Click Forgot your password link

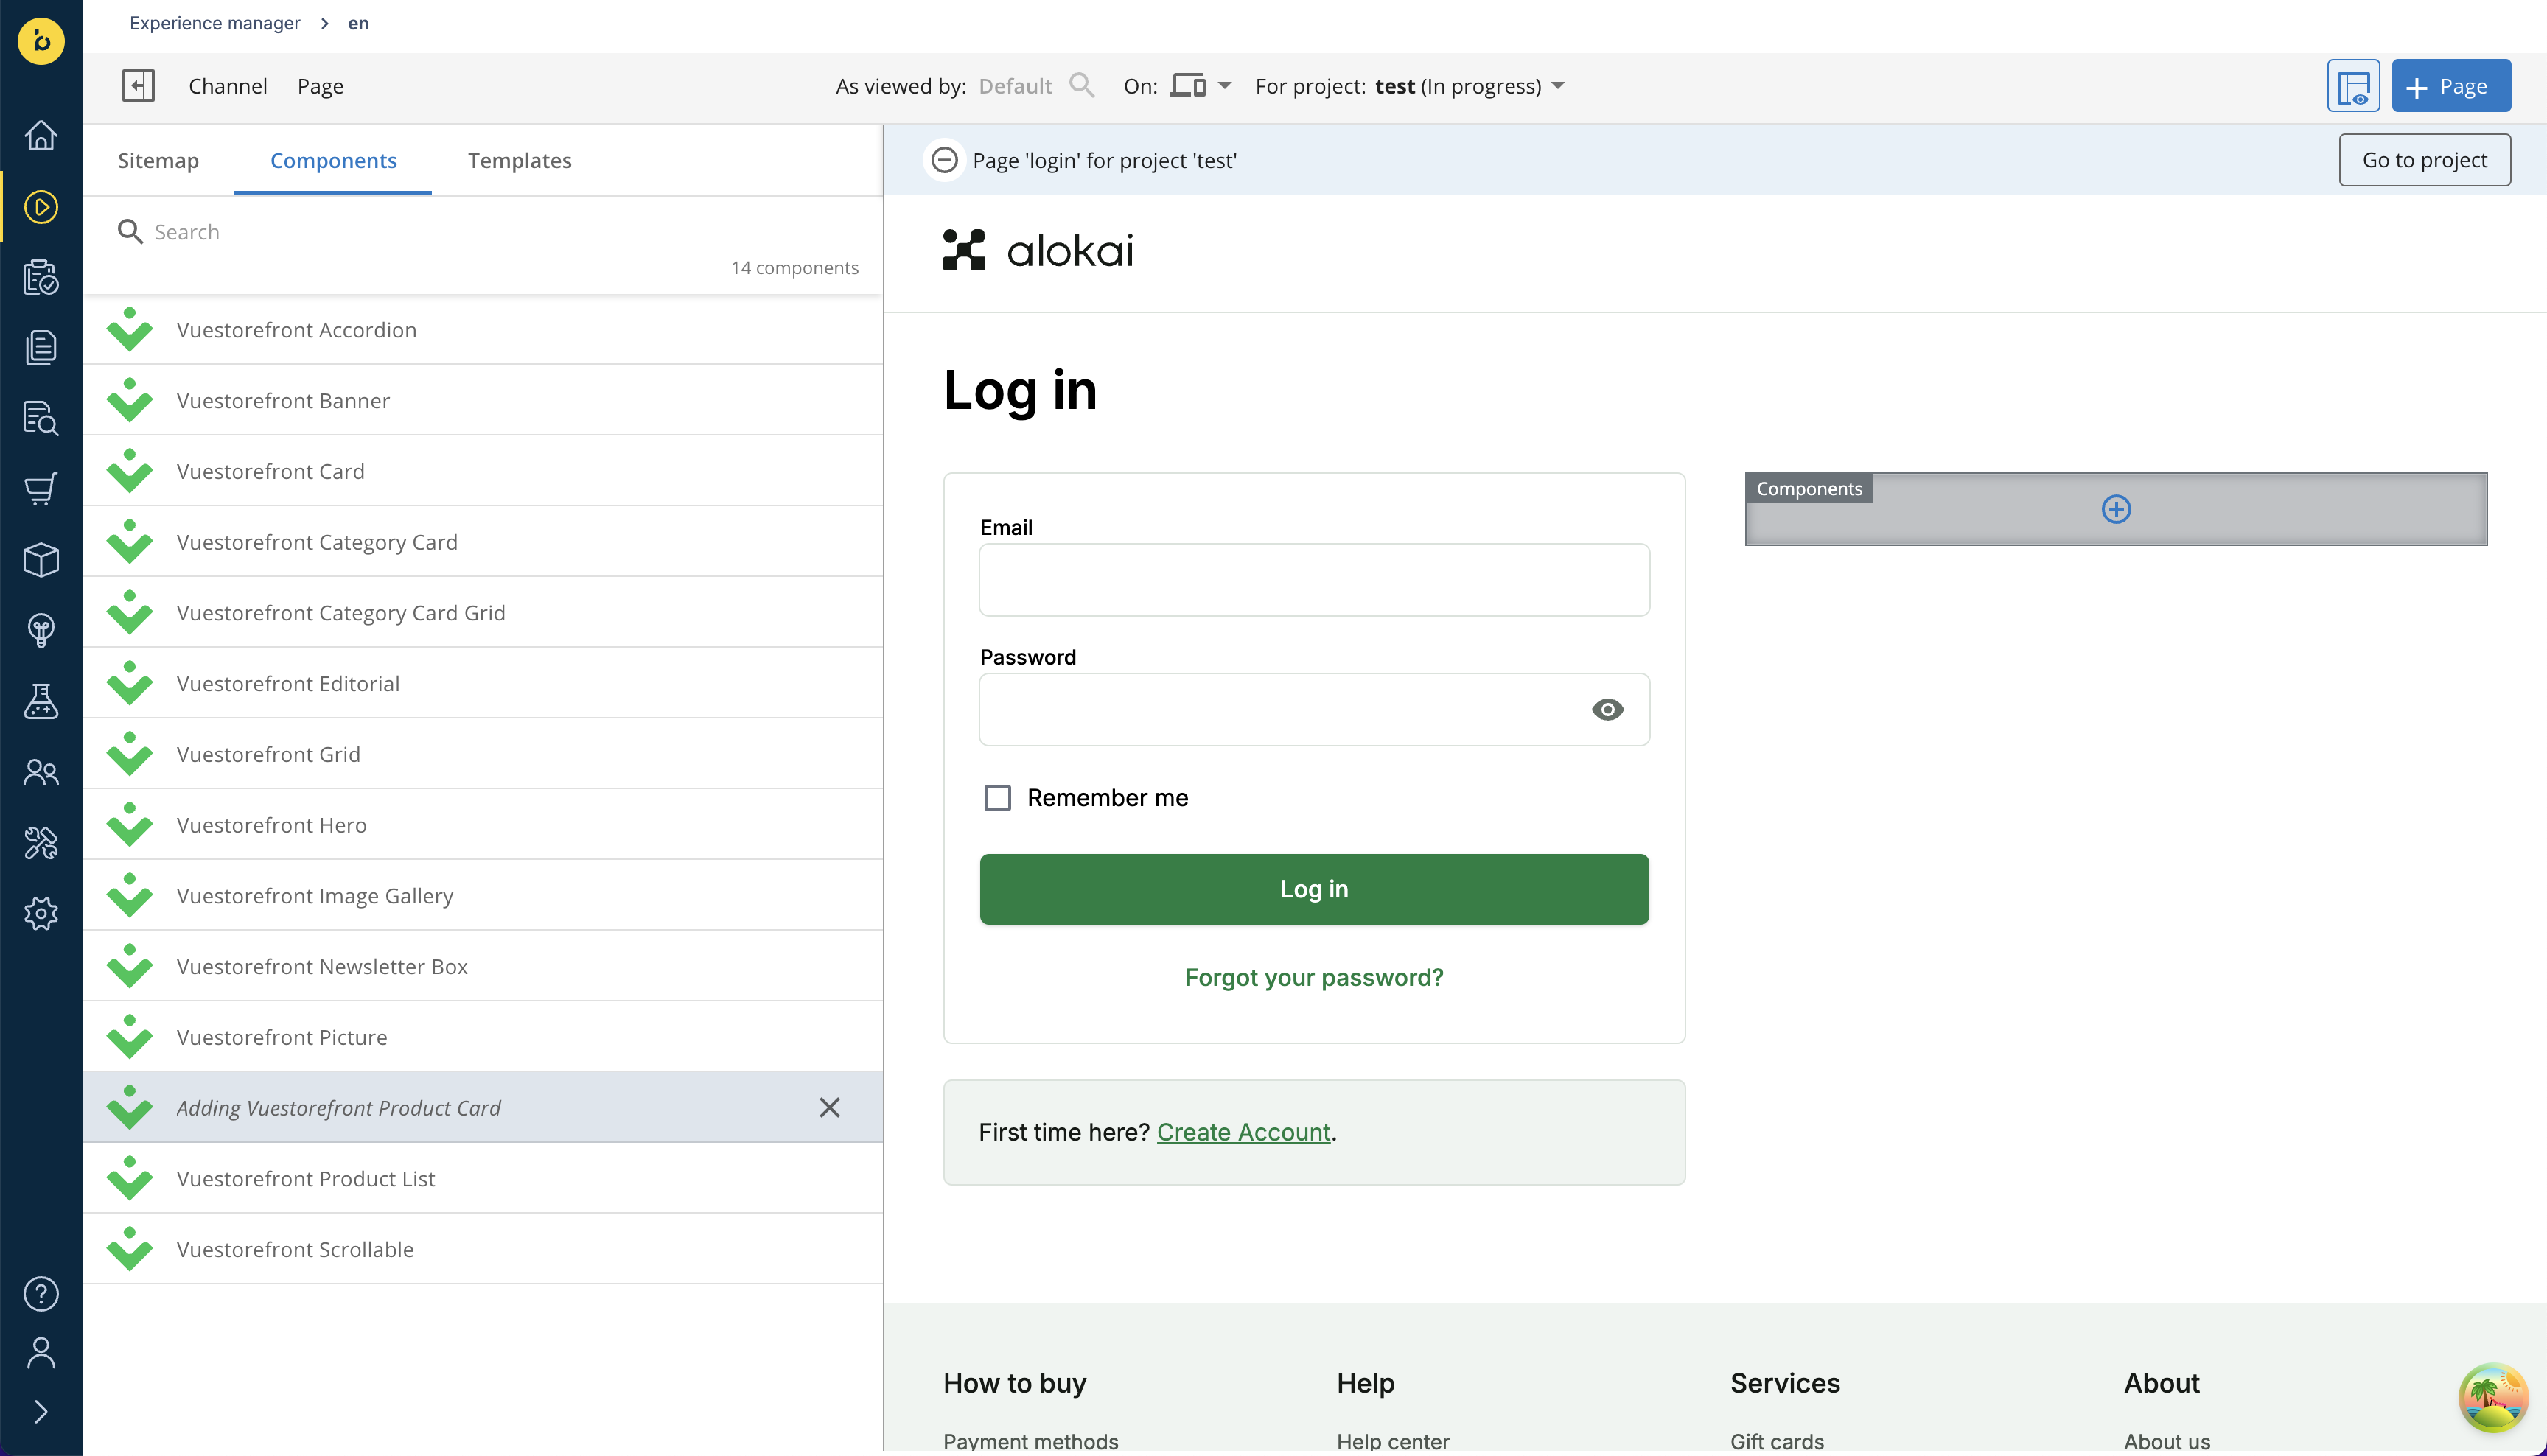1314,977
